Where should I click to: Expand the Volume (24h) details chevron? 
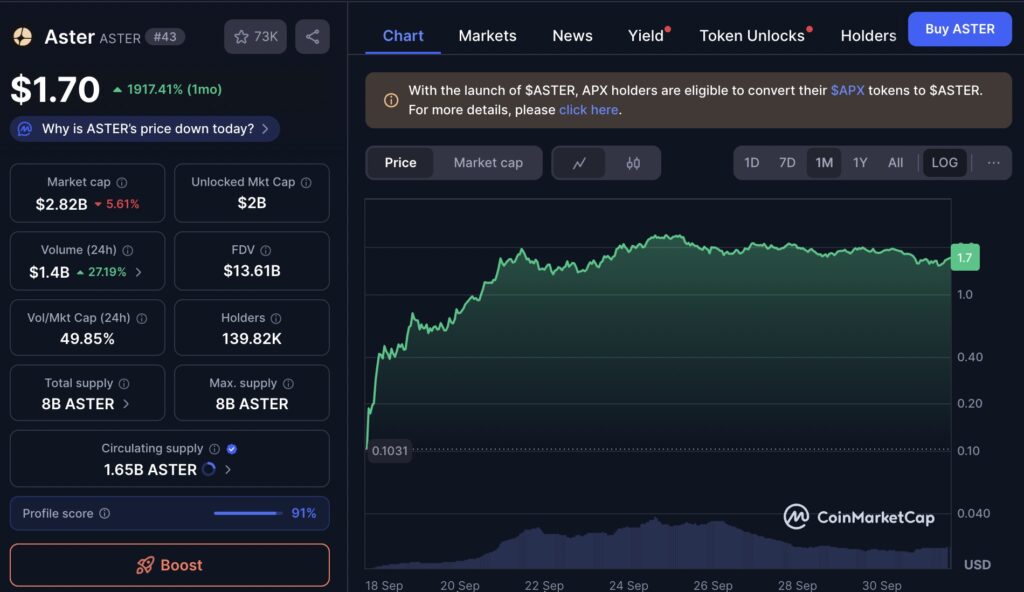[138, 272]
